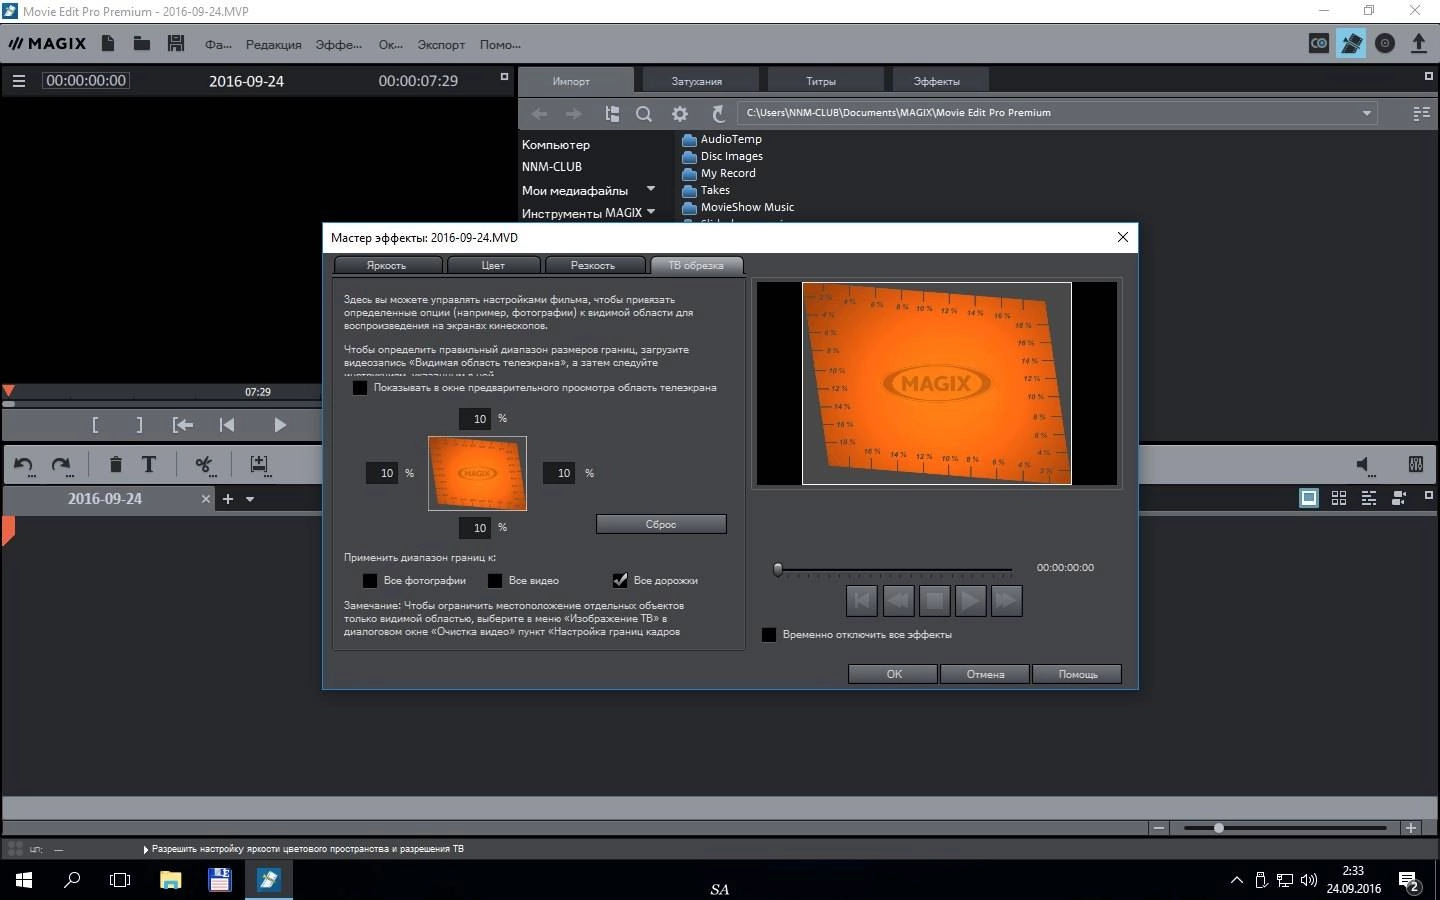
Task: Click the TV crop thumbnail image
Action: tap(477, 473)
